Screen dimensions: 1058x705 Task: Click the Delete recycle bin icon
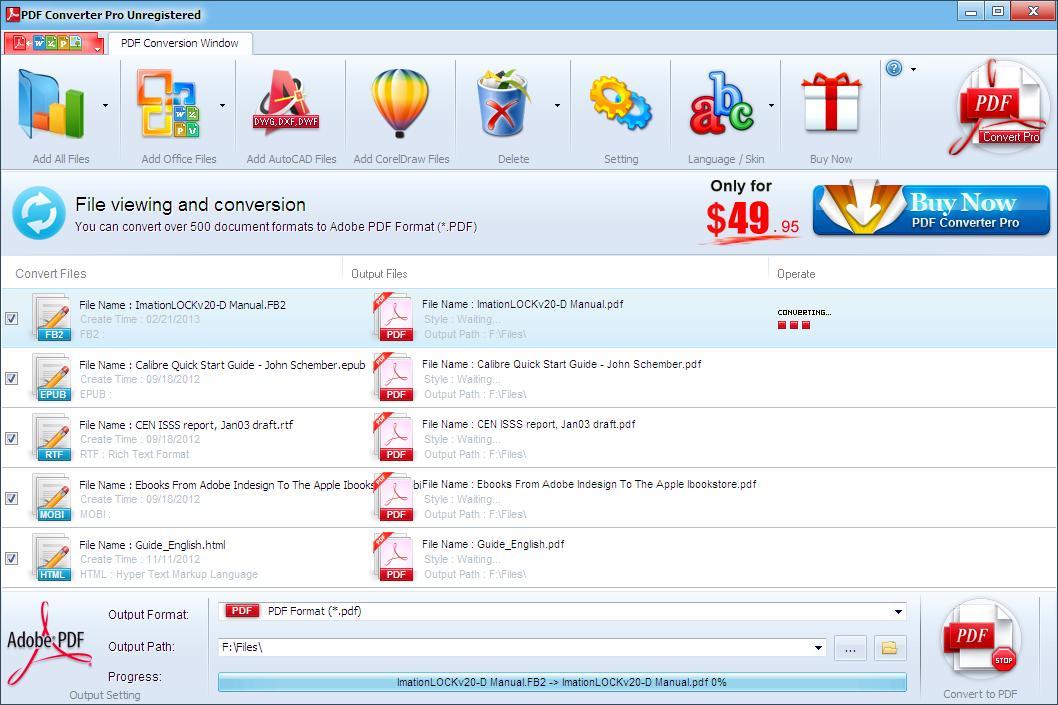click(x=503, y=105)
